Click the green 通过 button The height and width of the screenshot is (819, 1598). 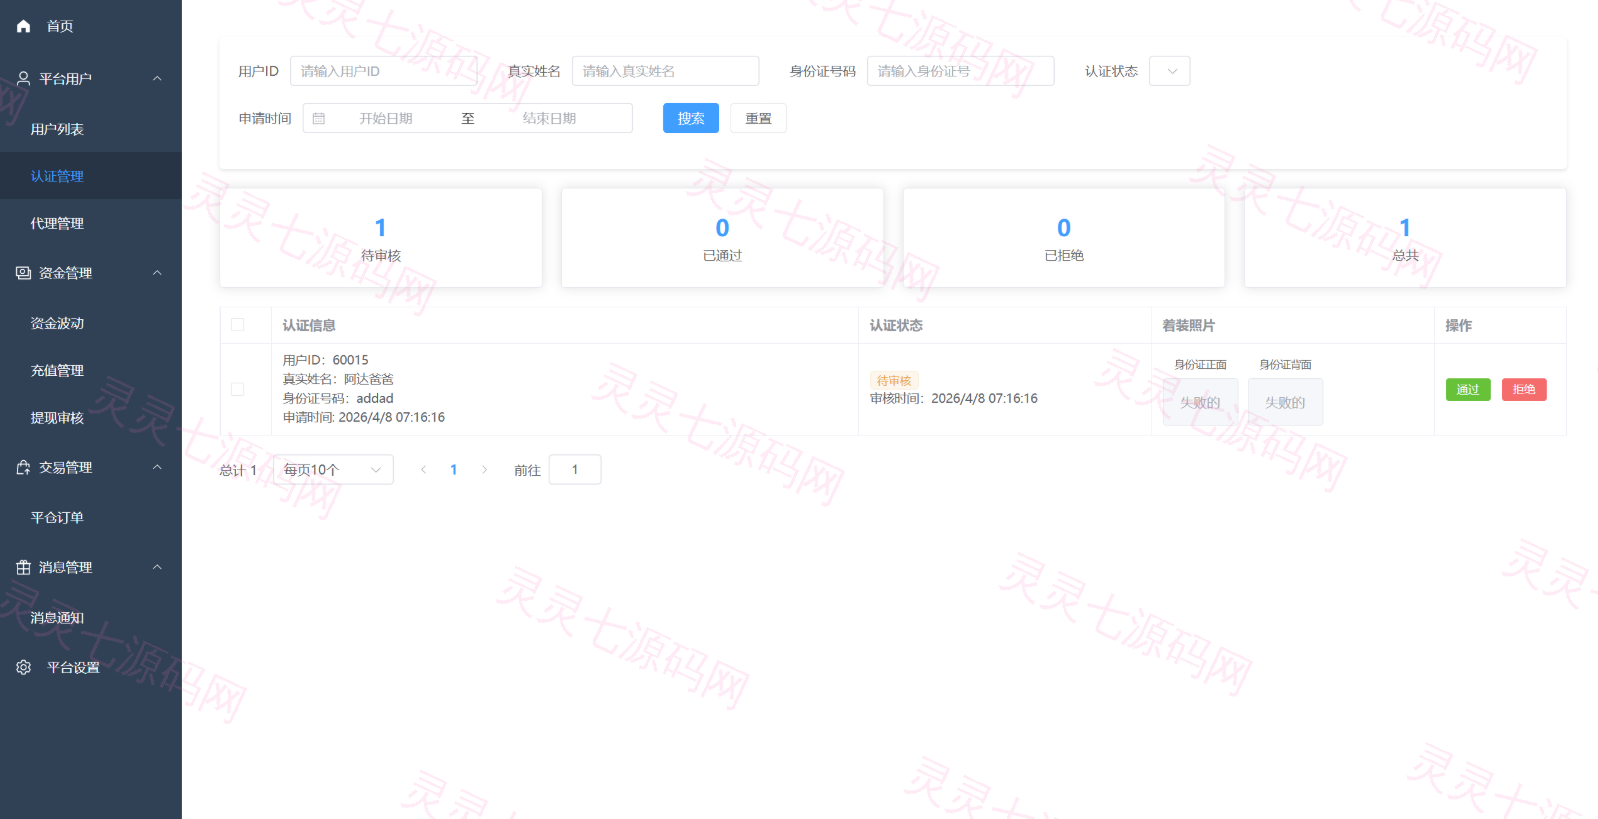[x=1468, y=390]
